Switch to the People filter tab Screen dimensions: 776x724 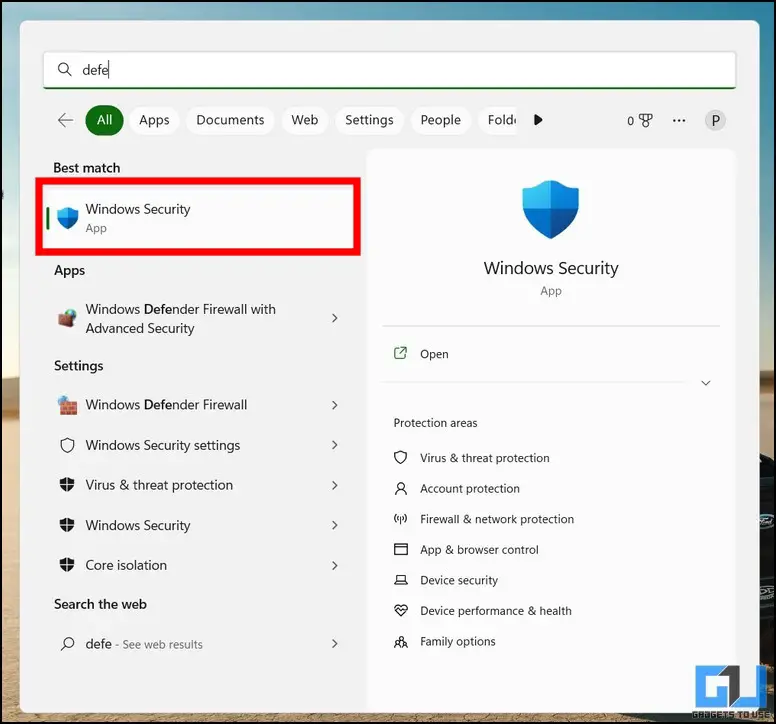(440, 120)
